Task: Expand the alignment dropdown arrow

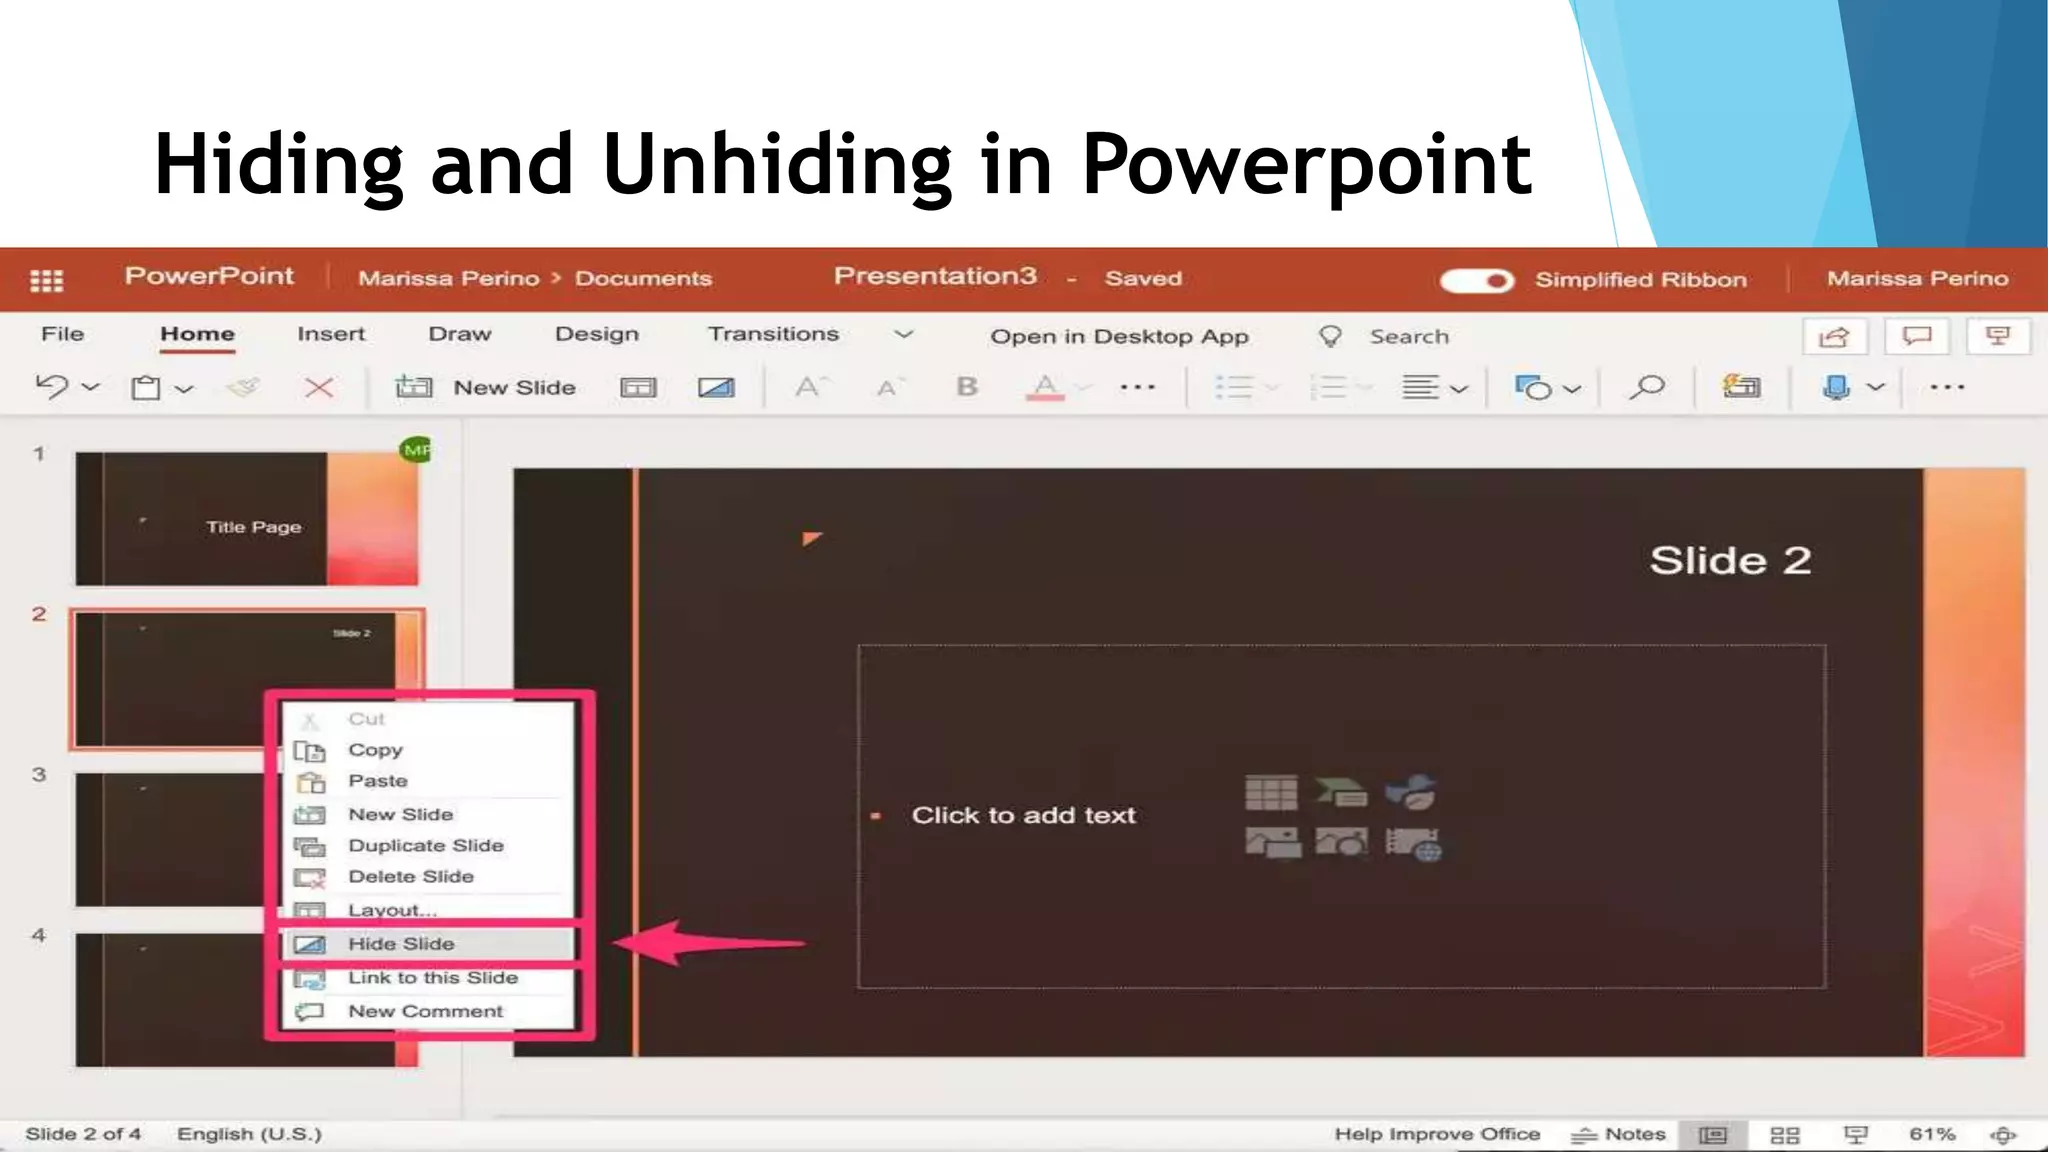Action: pyautogui.click(x=1460, y=388)
